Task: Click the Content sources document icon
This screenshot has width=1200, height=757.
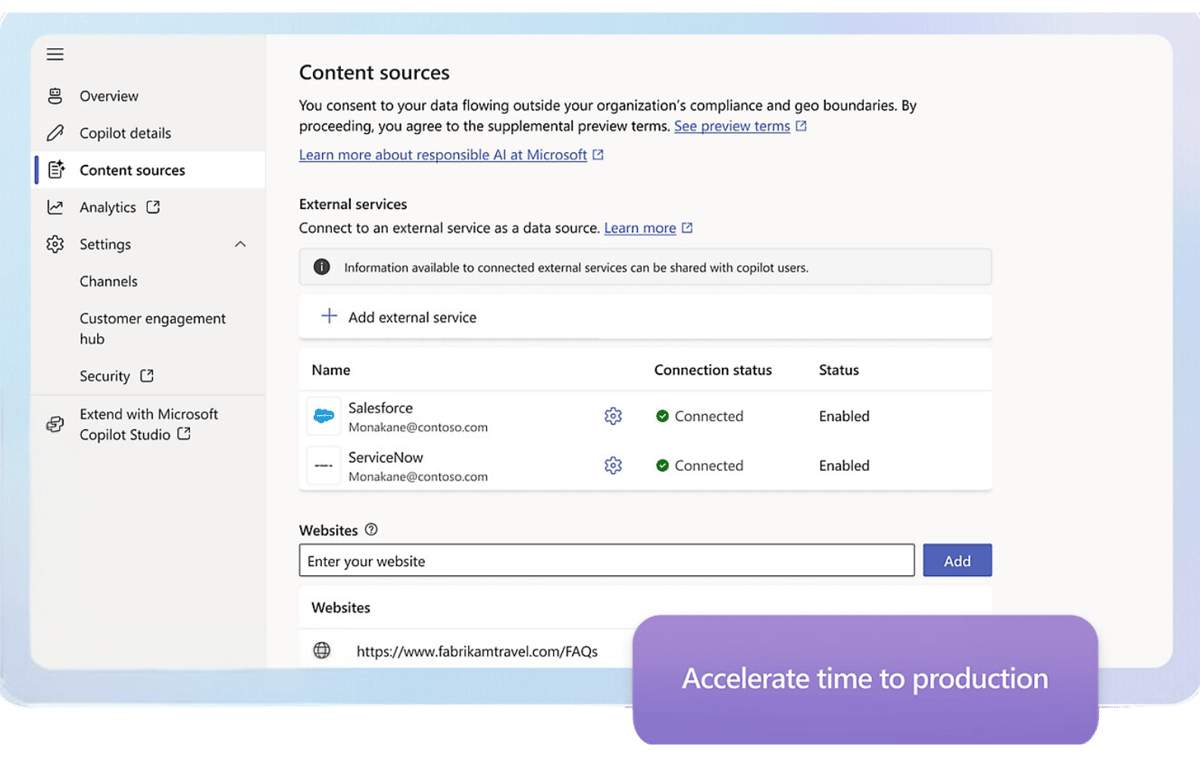Action: (56, 170)
